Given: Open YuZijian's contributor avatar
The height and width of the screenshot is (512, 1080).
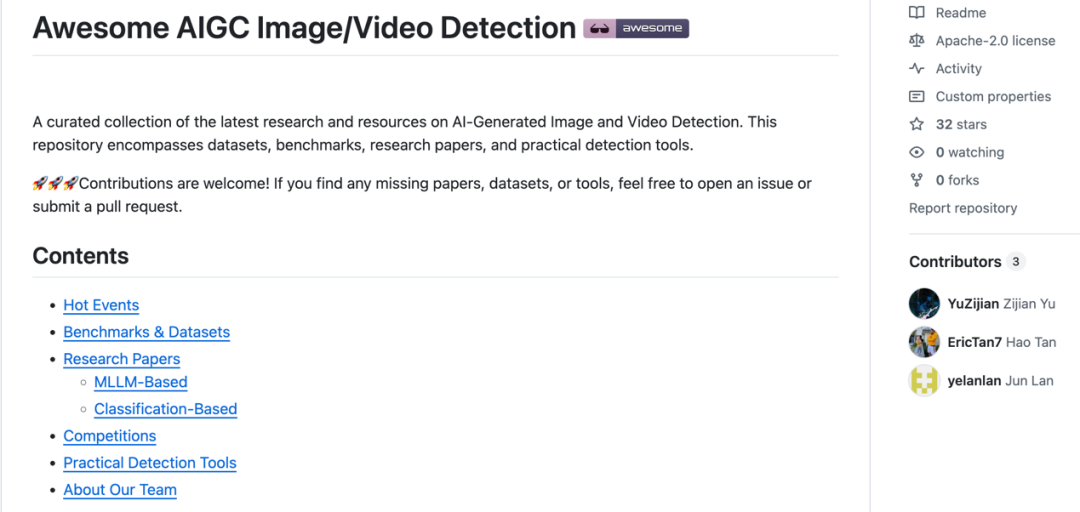Looking at the screenshot, I should click(x=924, y=304).
